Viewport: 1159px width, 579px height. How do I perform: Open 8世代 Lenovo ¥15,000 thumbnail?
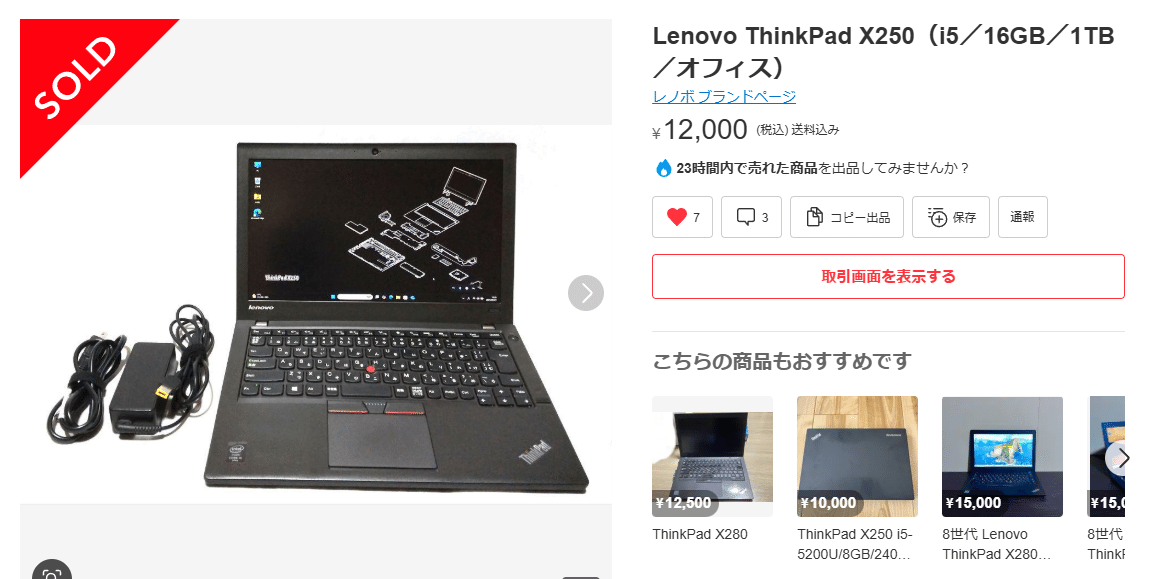tap(1002, 456)
